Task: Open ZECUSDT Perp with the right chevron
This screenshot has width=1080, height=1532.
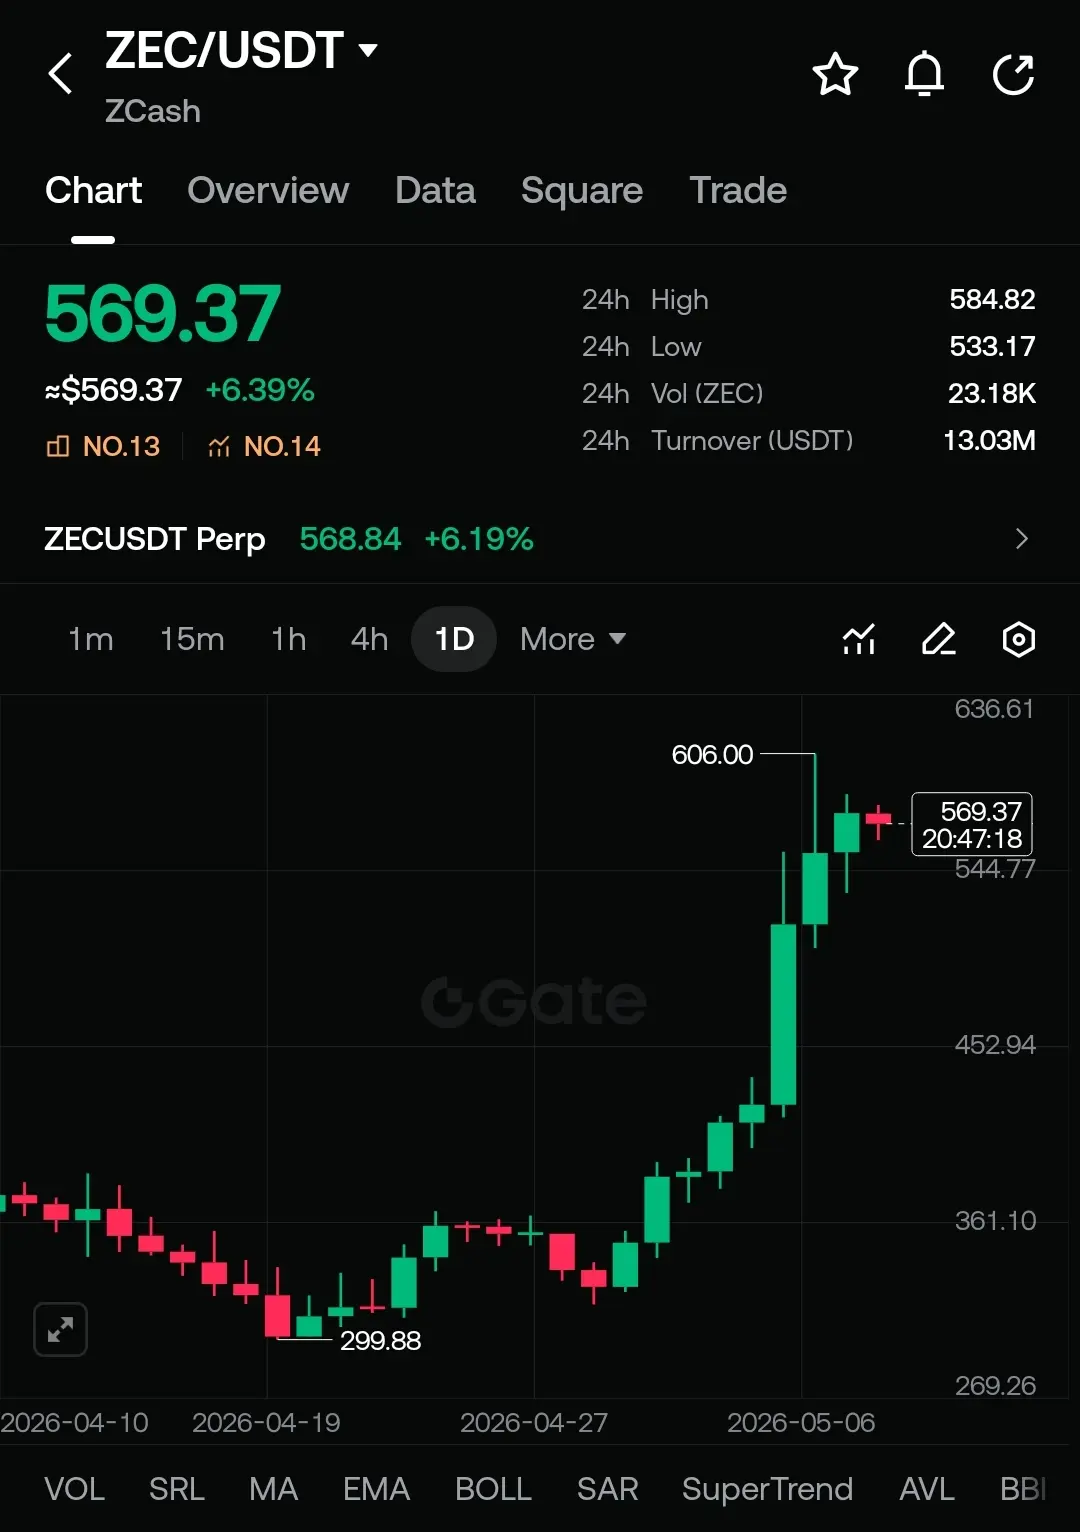Action: (1021, 539)
